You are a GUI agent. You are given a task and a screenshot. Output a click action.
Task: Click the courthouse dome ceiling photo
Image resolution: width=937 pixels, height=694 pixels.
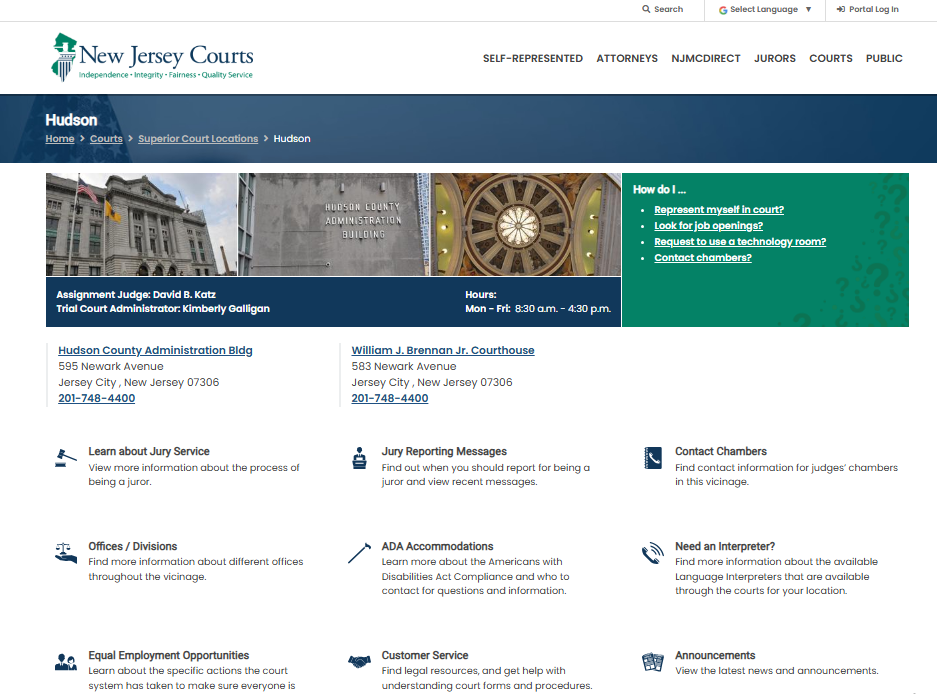527,224
